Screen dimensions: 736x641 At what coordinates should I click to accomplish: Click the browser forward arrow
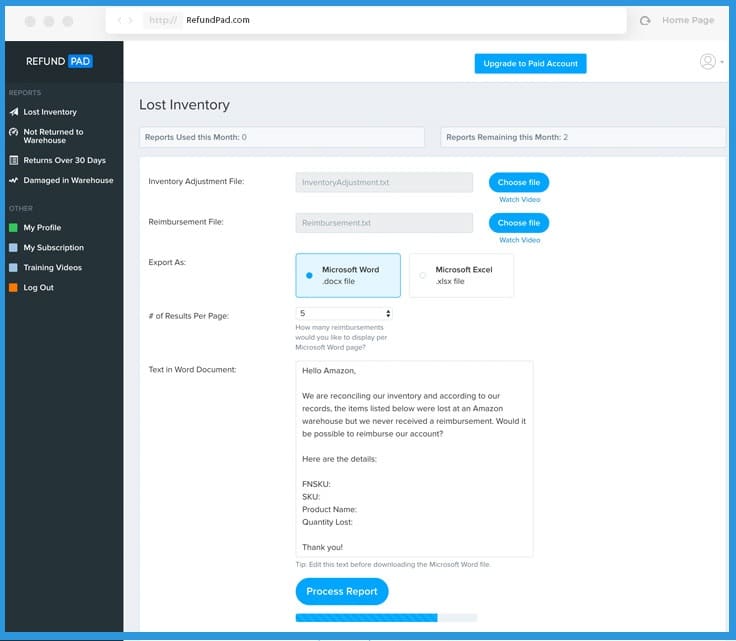tap(130, 20)
